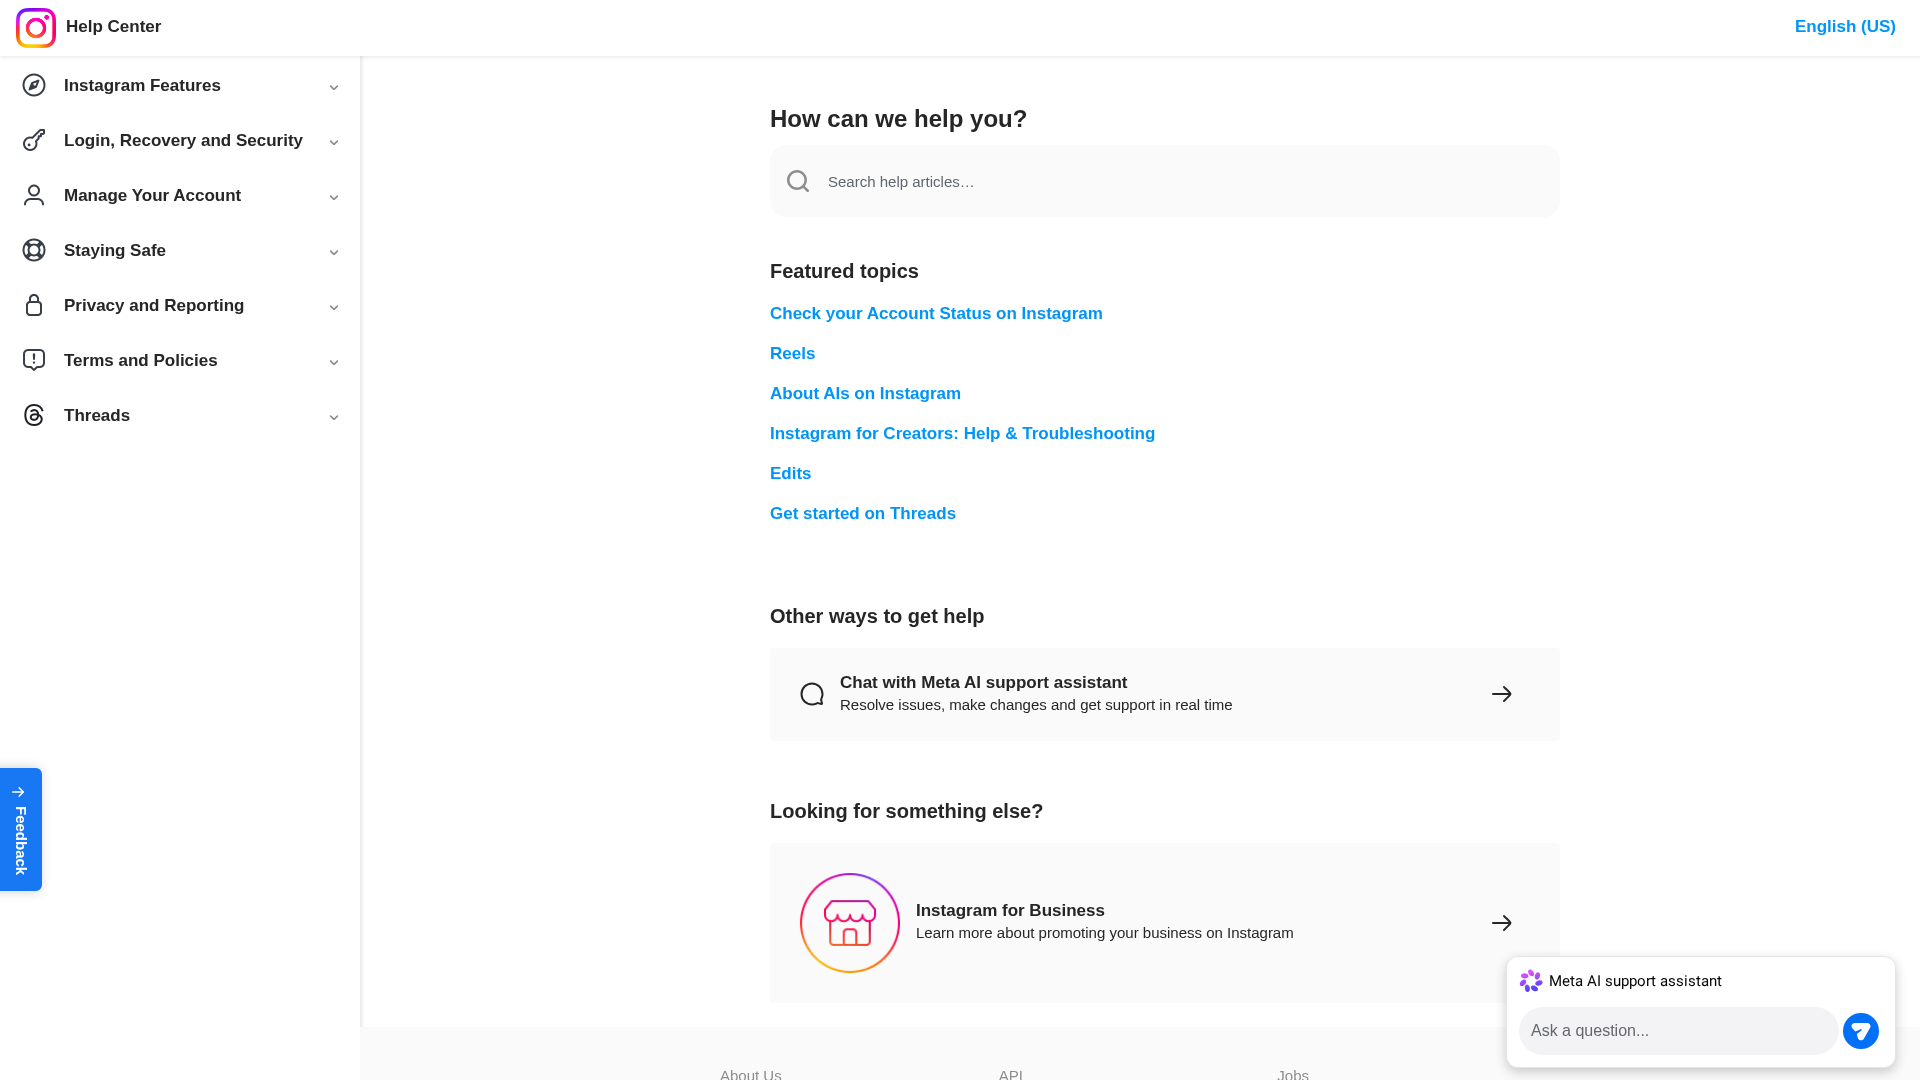Click the Instagram logo icon
This screenshot has height=1080, width=1920.
click(36, 27)
